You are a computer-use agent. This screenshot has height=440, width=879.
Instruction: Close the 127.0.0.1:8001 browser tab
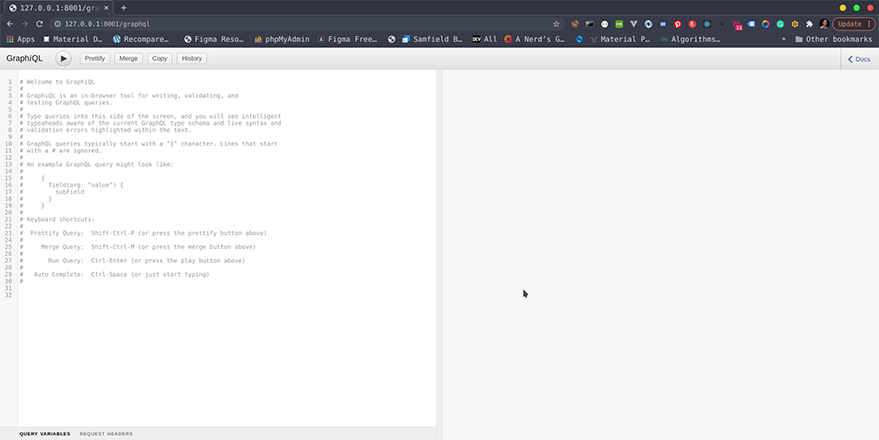tap(107, 8)
